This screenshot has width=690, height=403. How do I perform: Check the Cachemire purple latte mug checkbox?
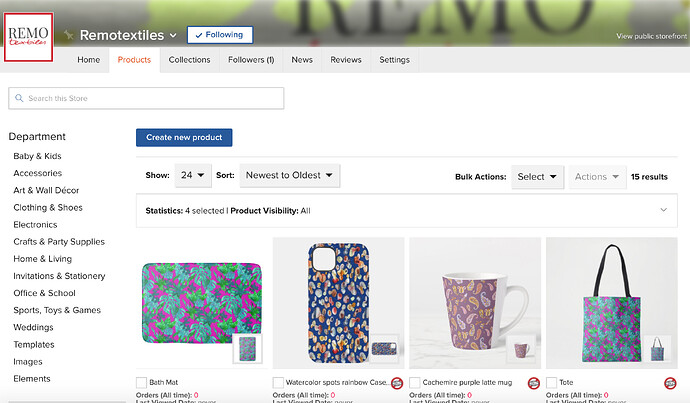coord(415,382)
